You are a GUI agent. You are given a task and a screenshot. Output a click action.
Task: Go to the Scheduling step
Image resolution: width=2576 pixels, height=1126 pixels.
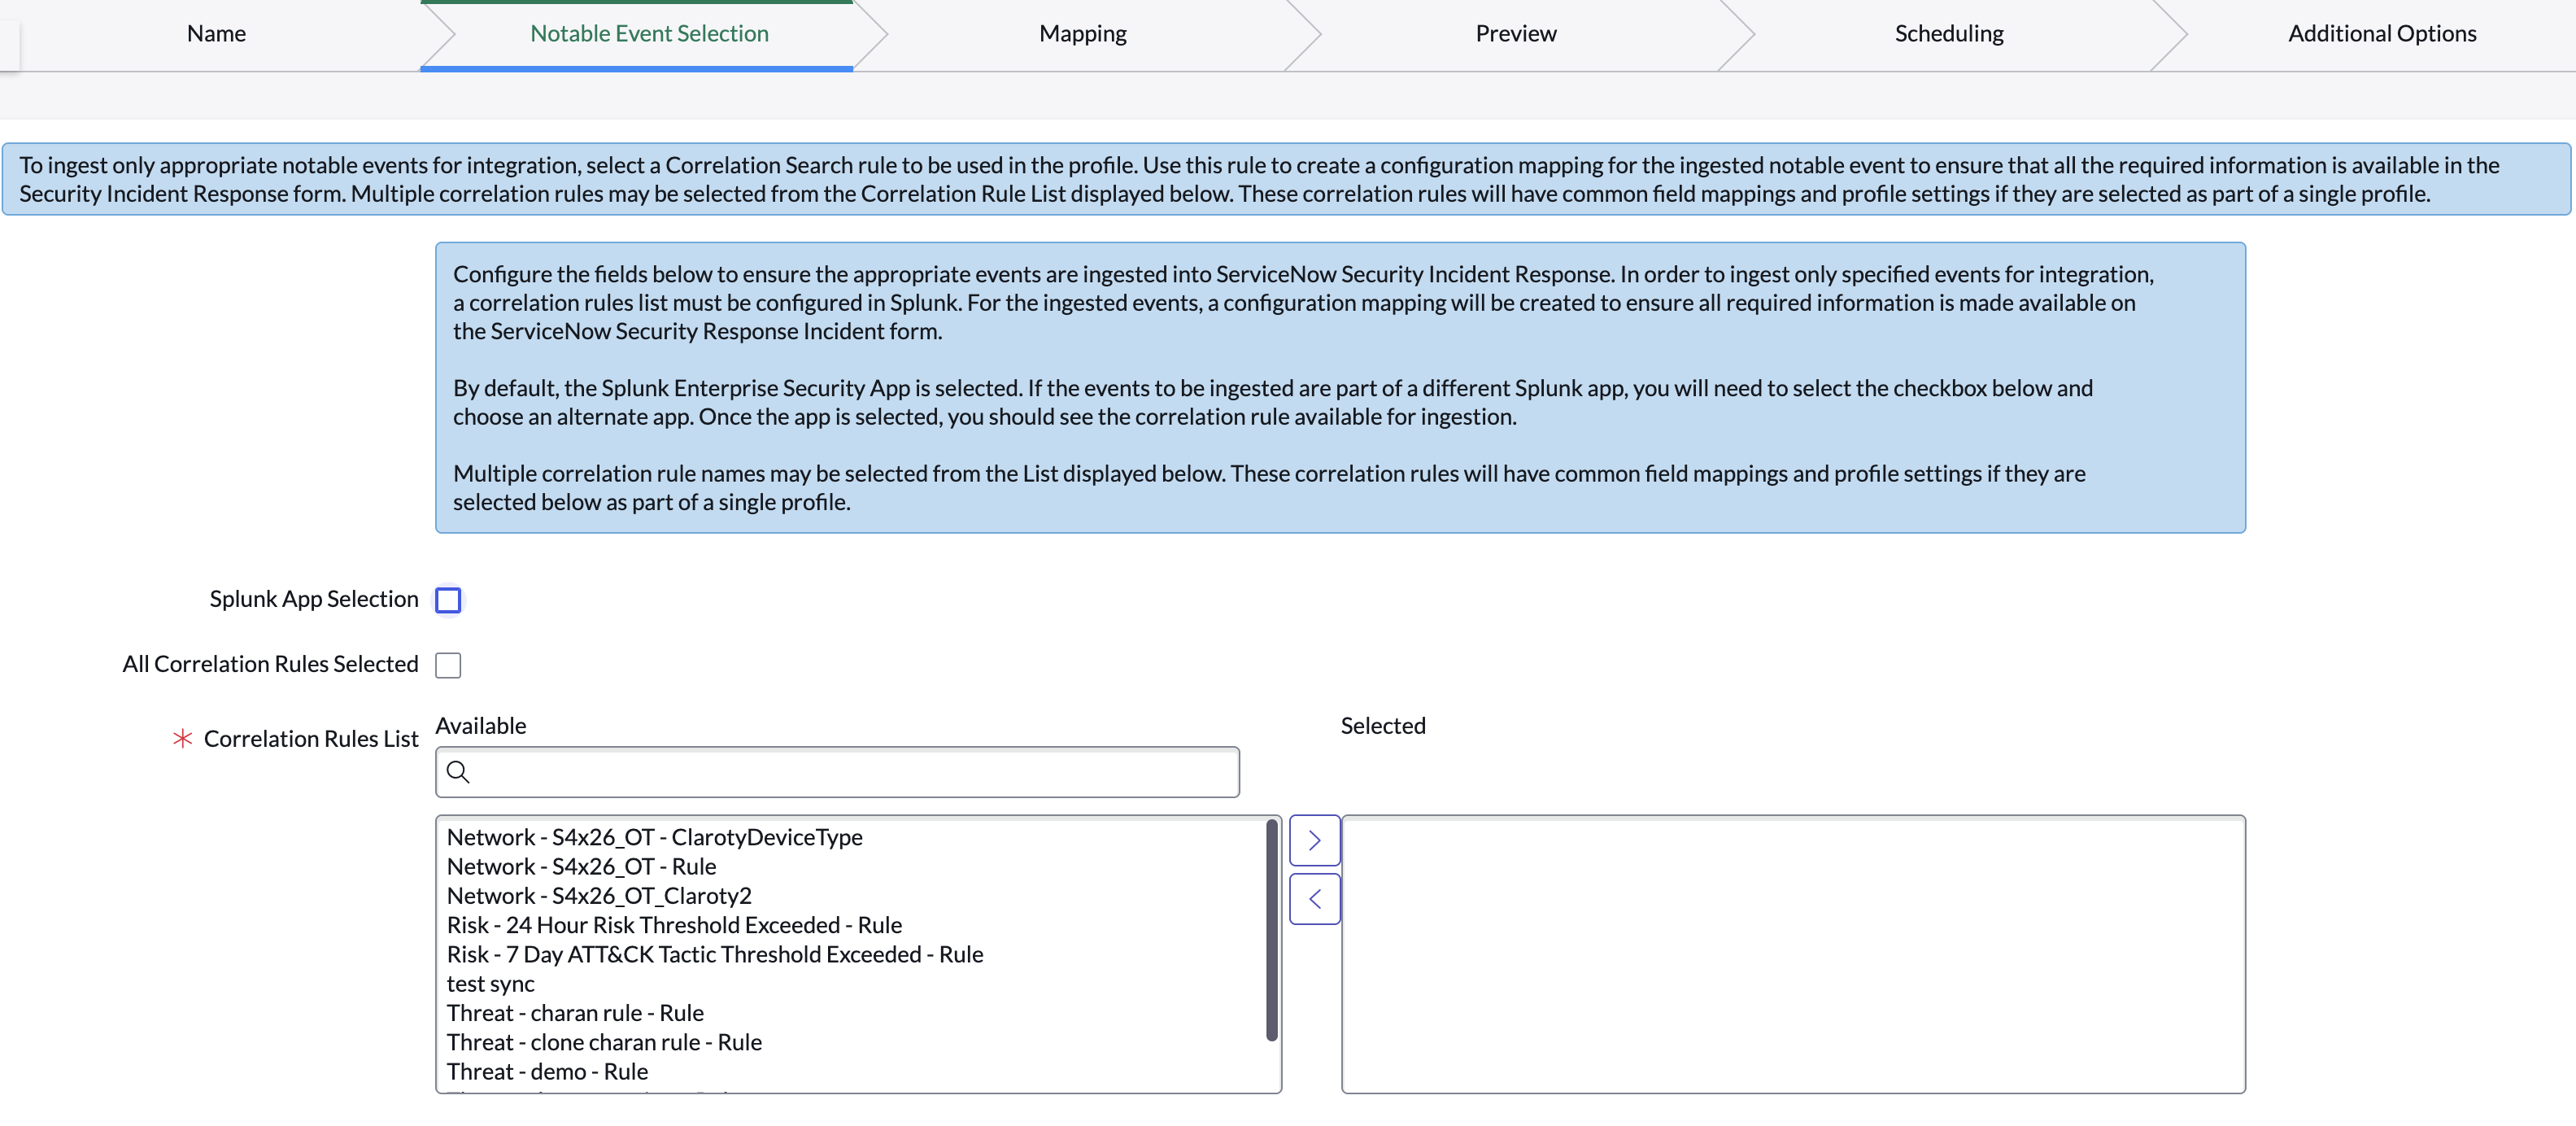(1949, 34)
